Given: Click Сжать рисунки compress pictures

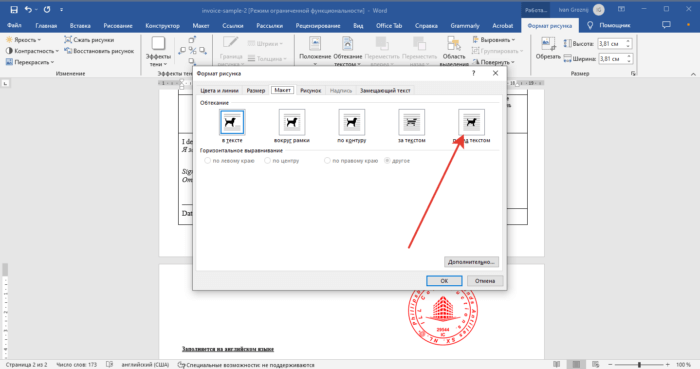Looking at the screenshot, I should pyautogui.click(x=89, y=40).
